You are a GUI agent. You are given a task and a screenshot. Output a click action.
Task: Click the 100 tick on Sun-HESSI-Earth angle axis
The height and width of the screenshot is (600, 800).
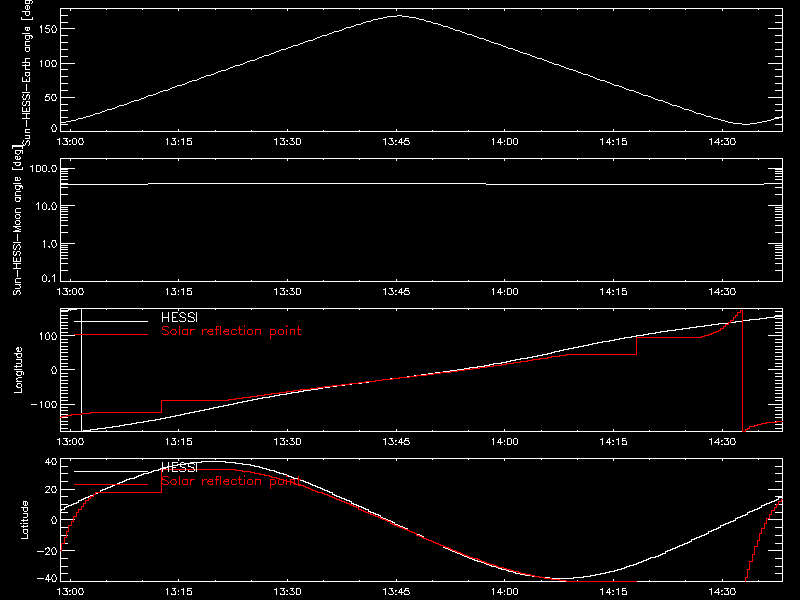(x=47, y=64)
